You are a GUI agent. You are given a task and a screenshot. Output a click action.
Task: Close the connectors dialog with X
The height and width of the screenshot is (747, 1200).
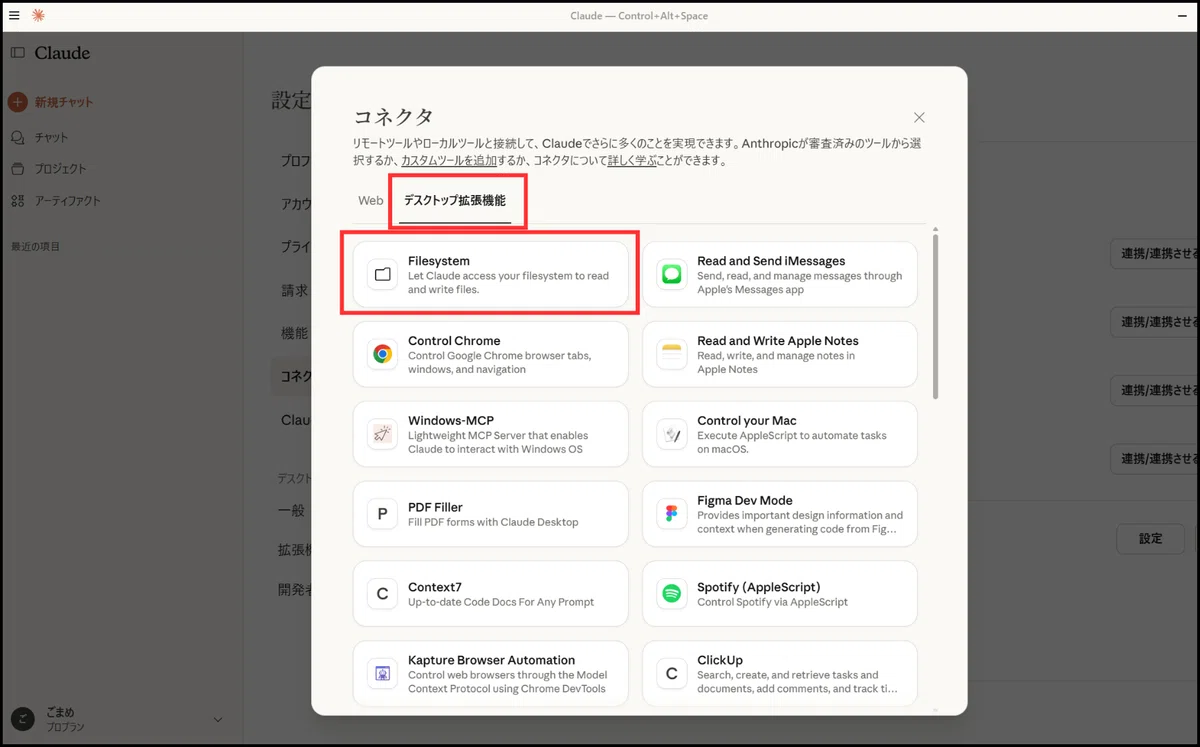(919, 117)
